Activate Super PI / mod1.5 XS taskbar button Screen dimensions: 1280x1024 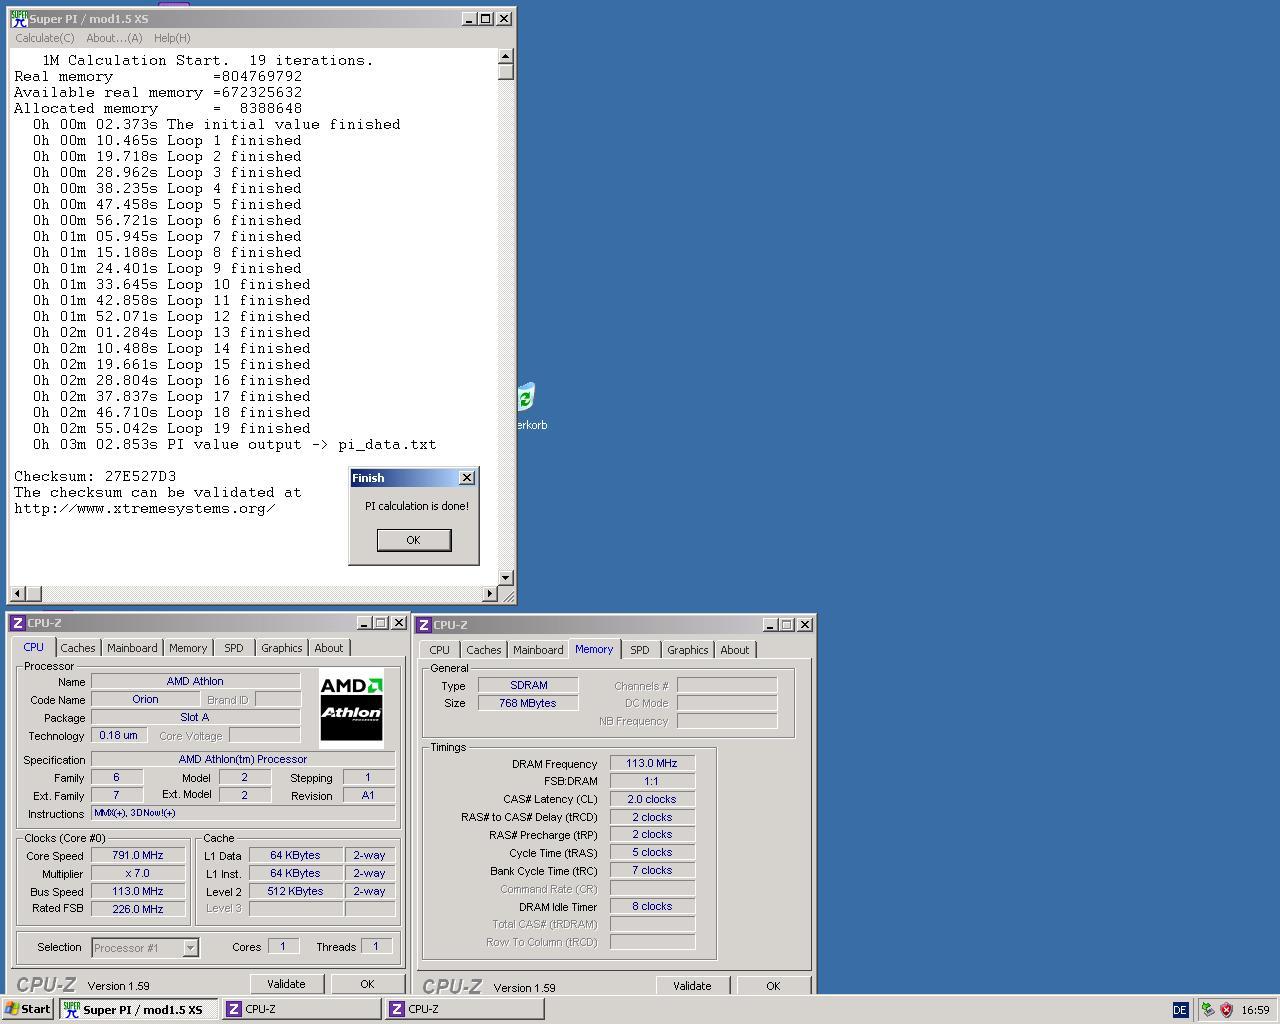[138, 1009]
